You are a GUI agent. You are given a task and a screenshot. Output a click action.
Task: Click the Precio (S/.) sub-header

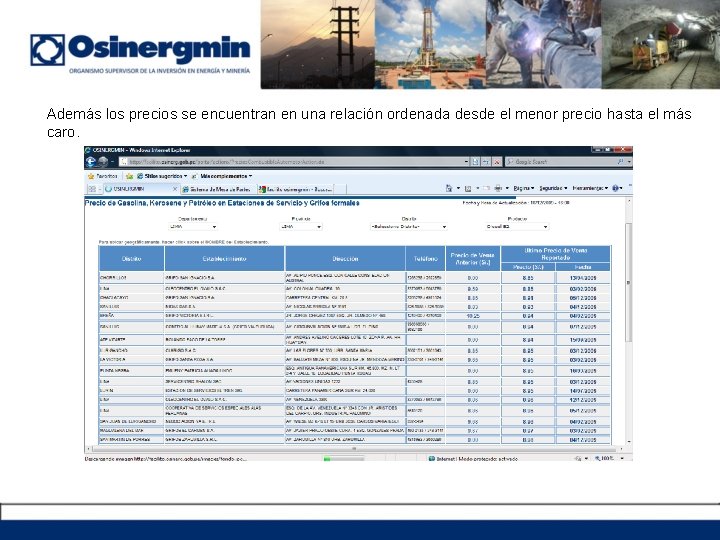[x=528, y=267]
